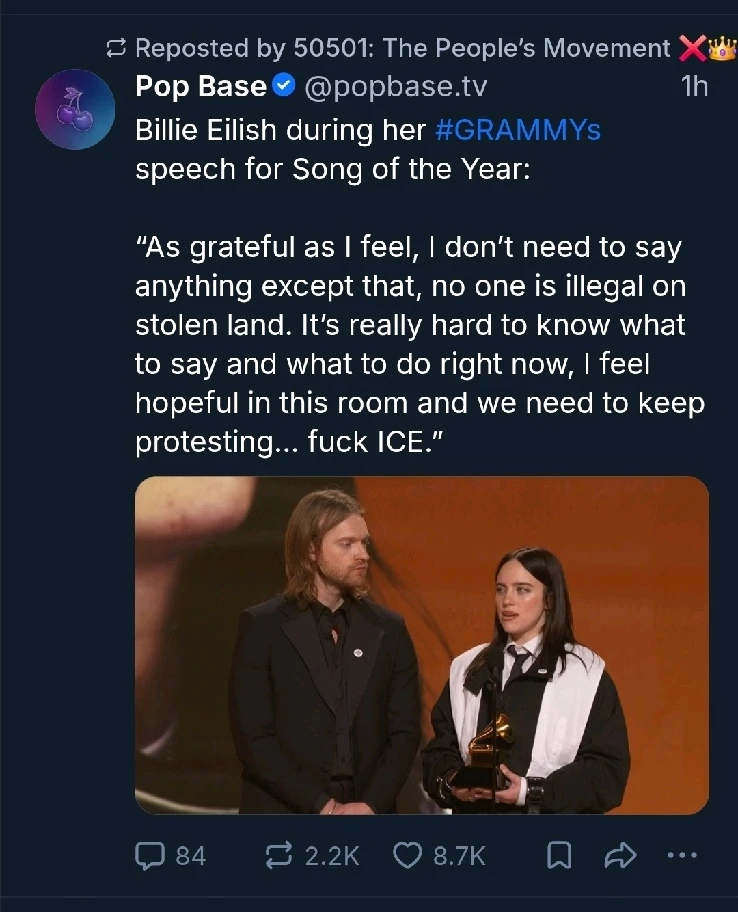The width and height of the screenshot is (738, 912).
Task: Click the crown emoji after the reposter name
Action: (x=721, y=47)
